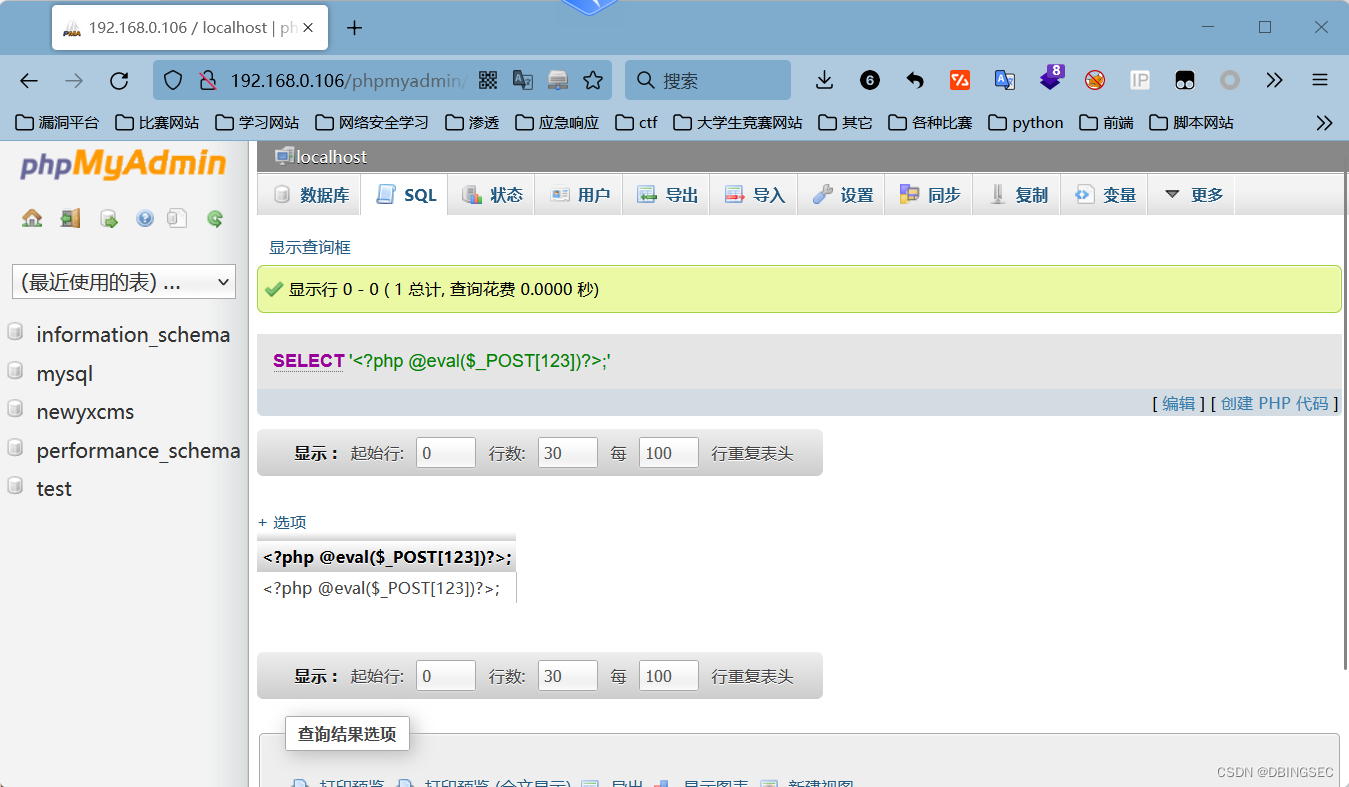Click the 显示查询框 link
Screen dimensions: 1349x787
[310, 247]
